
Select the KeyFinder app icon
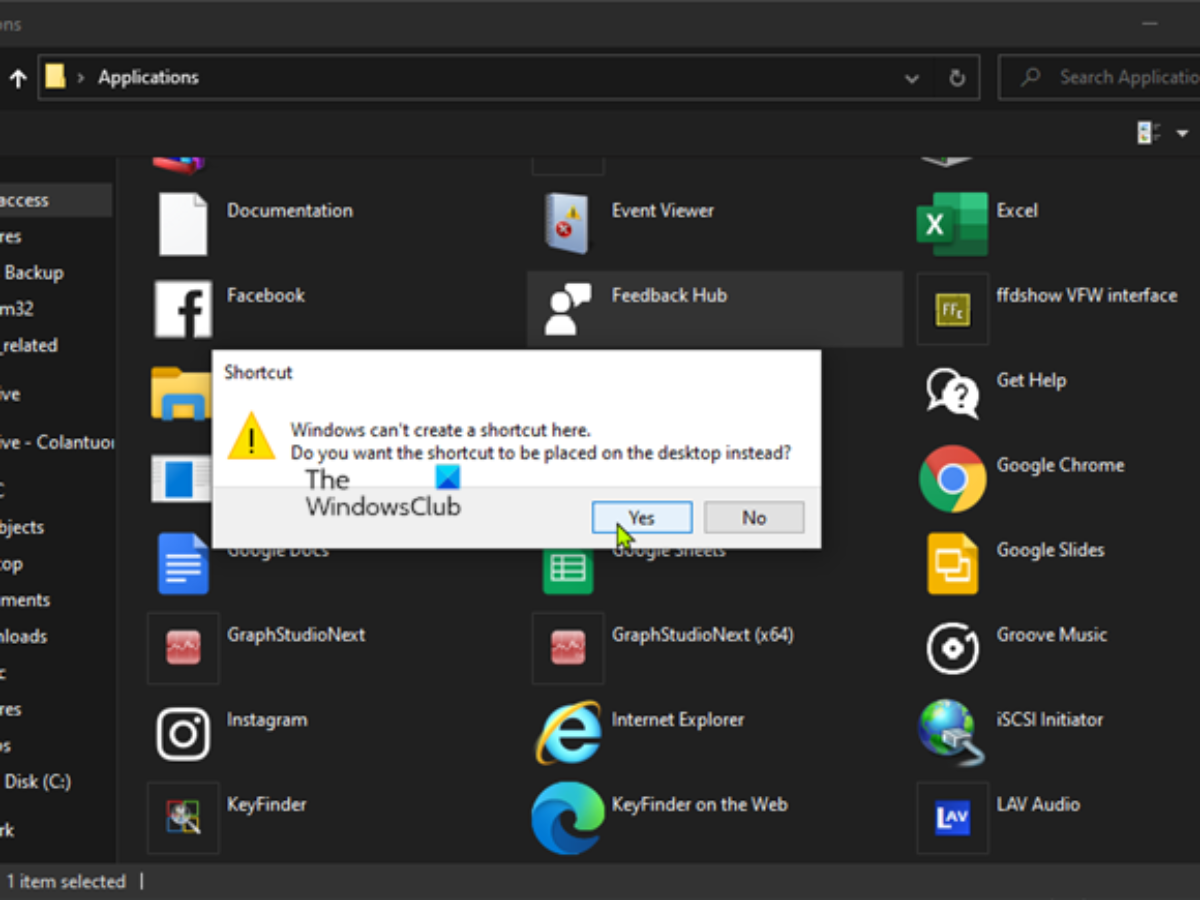tap(183, 818)
